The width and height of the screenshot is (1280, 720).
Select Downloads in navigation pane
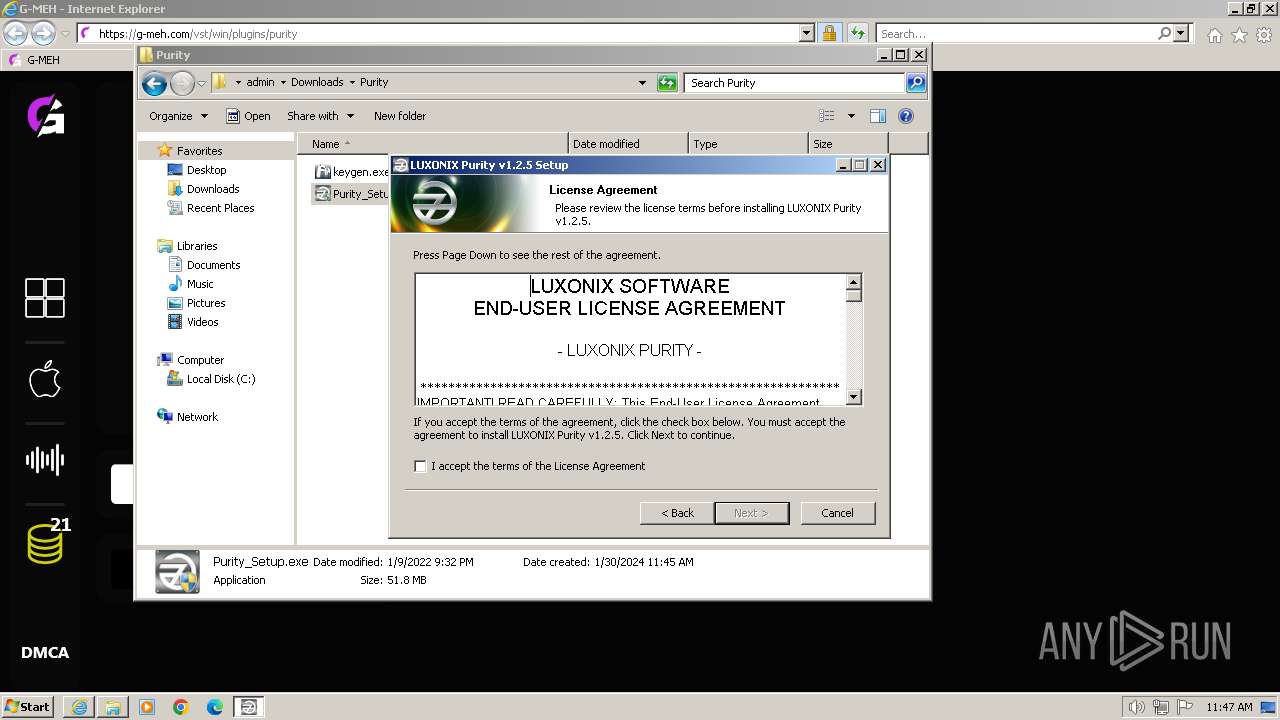[212, 189]
